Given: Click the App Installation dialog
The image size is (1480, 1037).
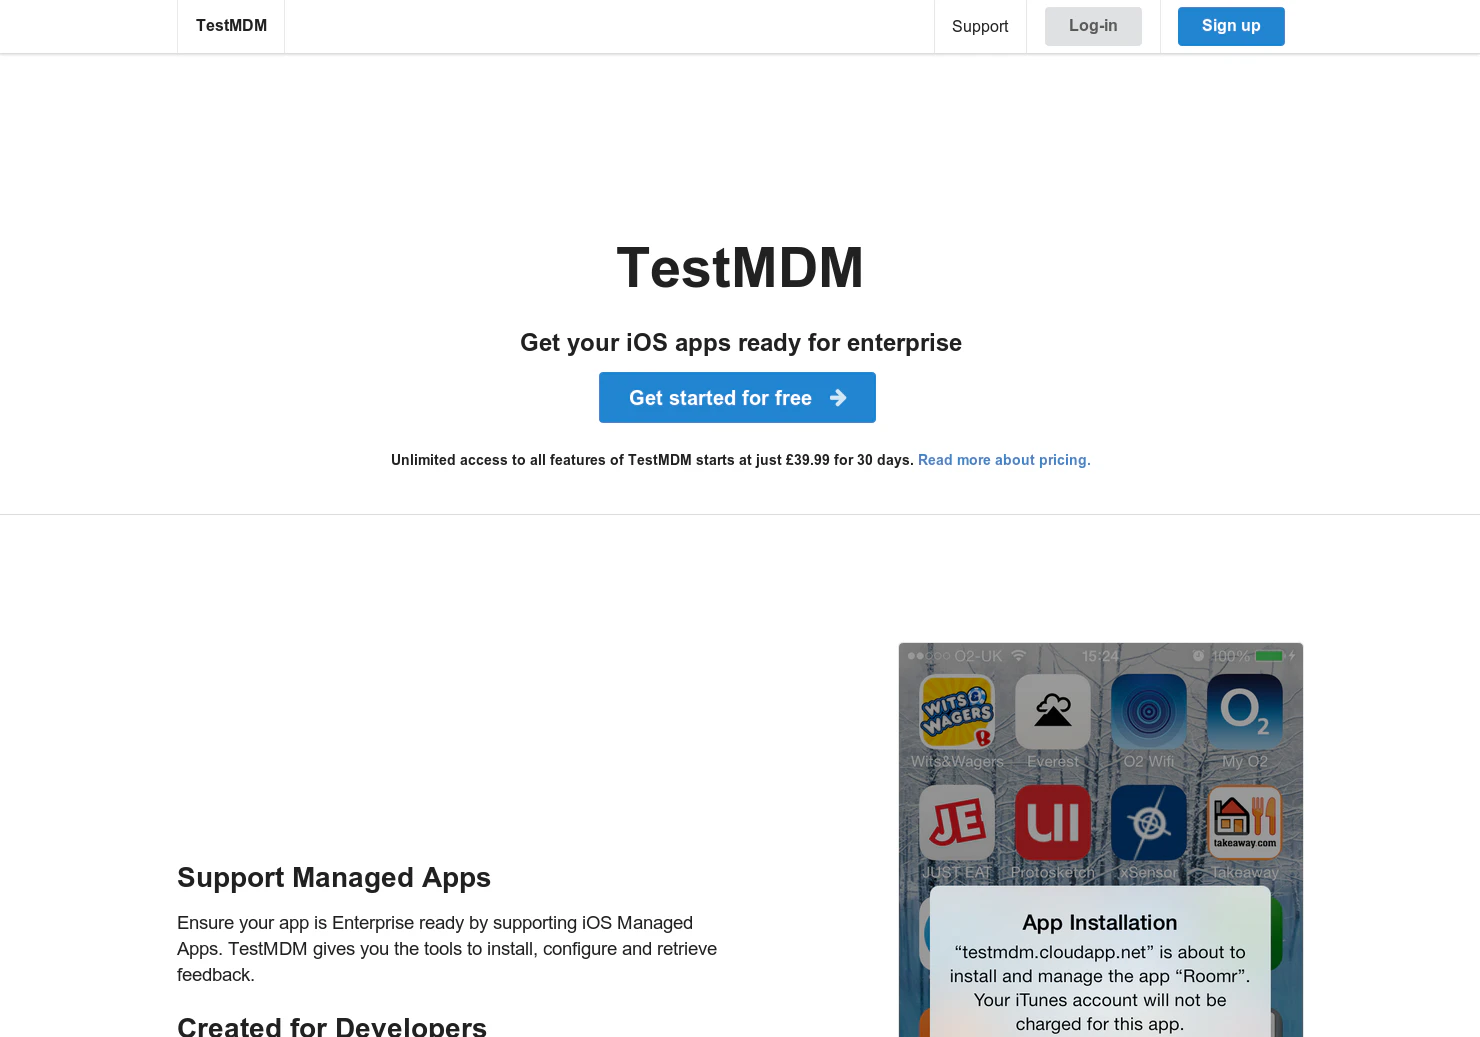Looking at the screenshot, I should tap(1100, 960).
